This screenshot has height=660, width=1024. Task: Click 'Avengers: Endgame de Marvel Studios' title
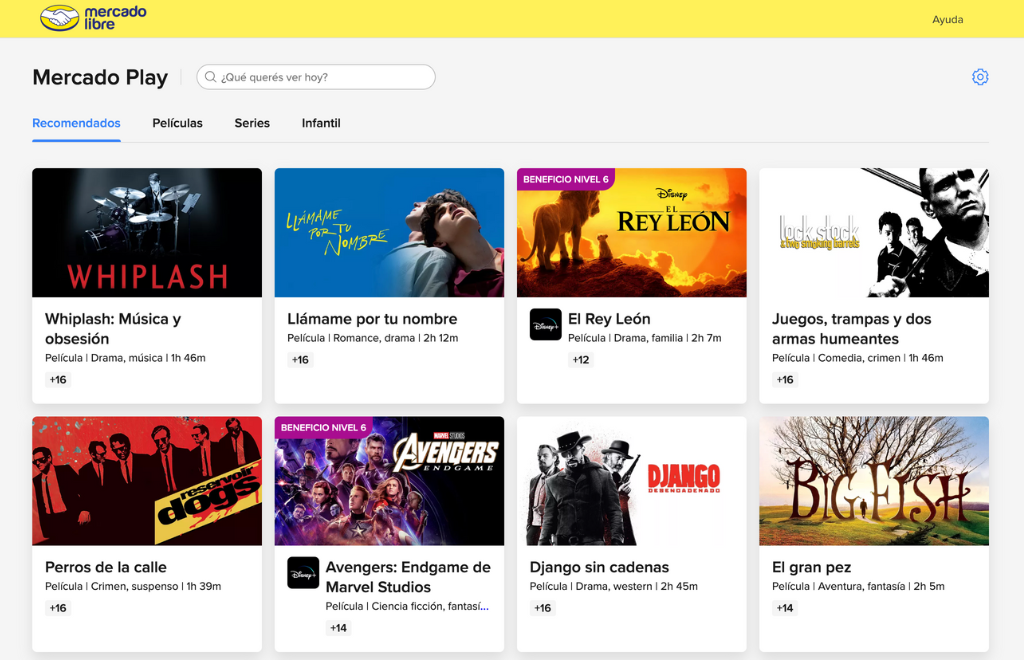pos(408,577)
